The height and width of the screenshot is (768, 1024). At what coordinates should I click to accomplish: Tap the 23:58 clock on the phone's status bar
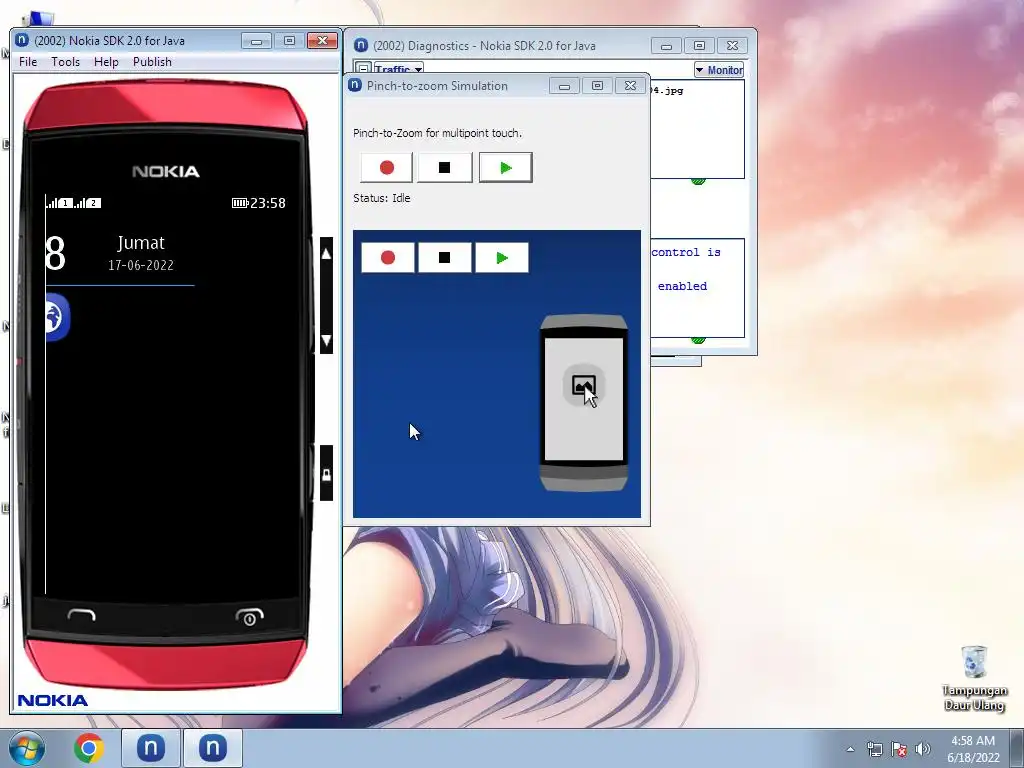point(268,203)
